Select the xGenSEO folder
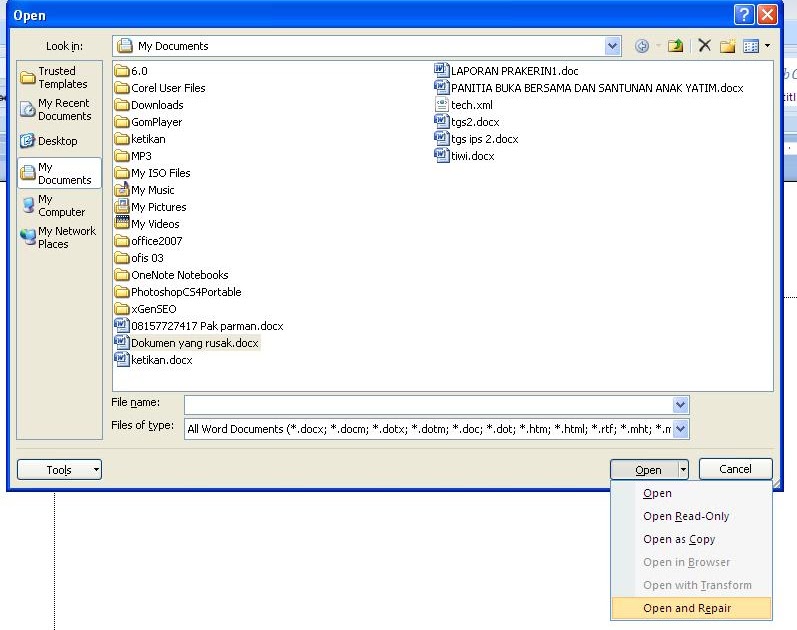 click(x=146, y=309)
